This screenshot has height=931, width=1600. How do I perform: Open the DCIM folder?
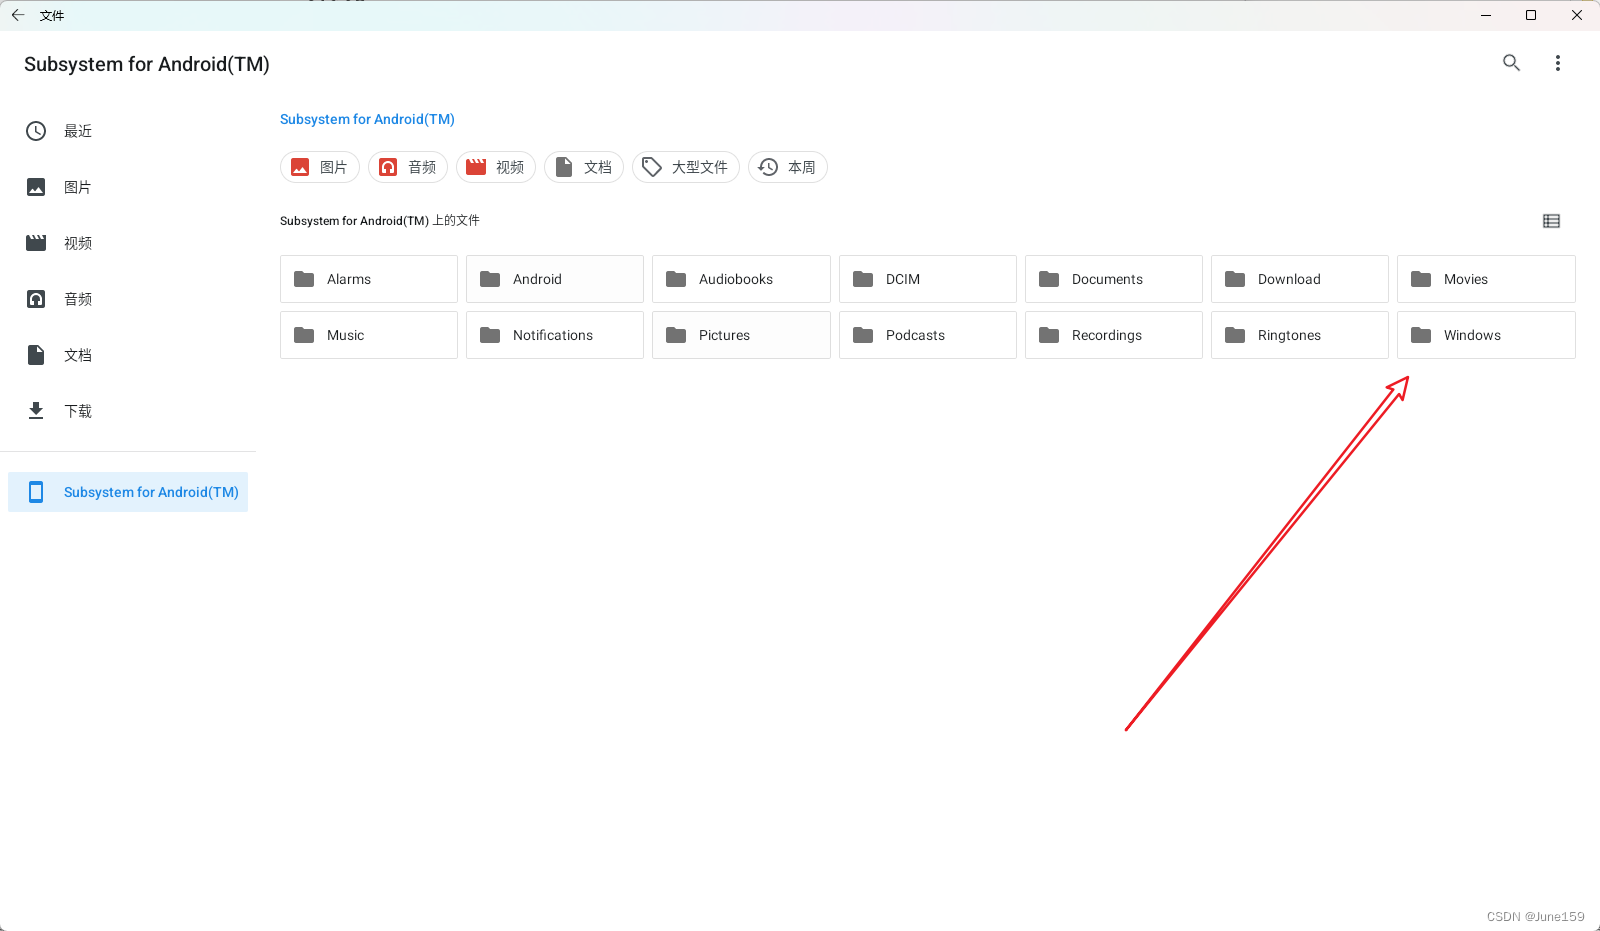(x=928, y=279)
